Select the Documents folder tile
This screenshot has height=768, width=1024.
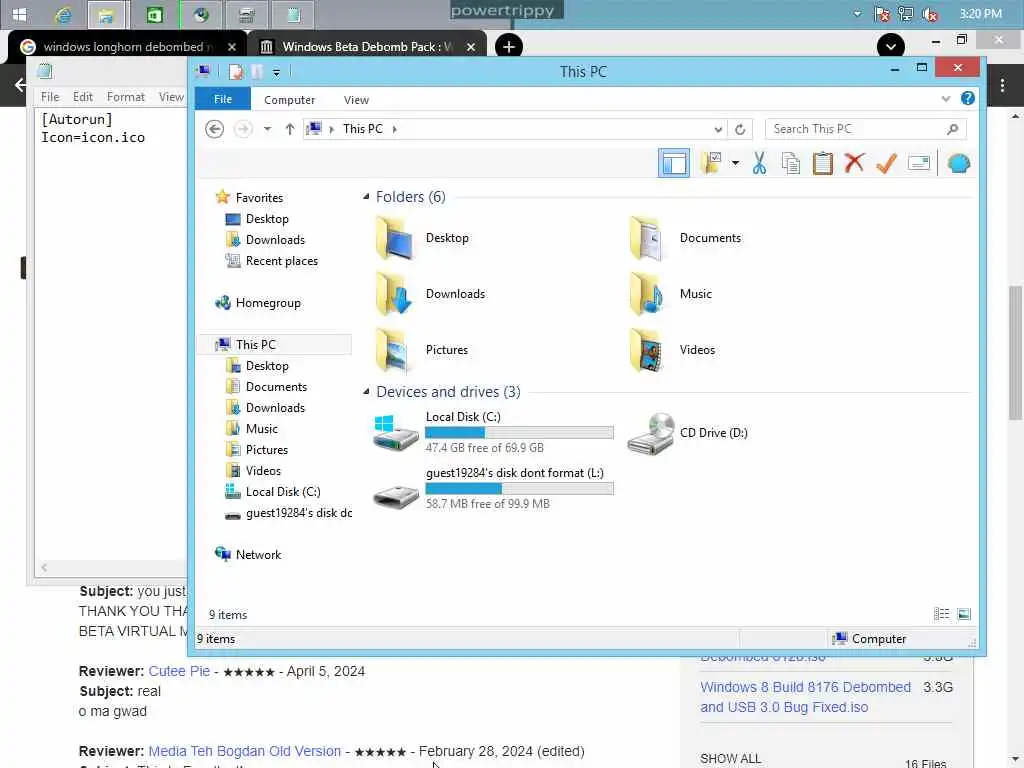tap(684, 238)
